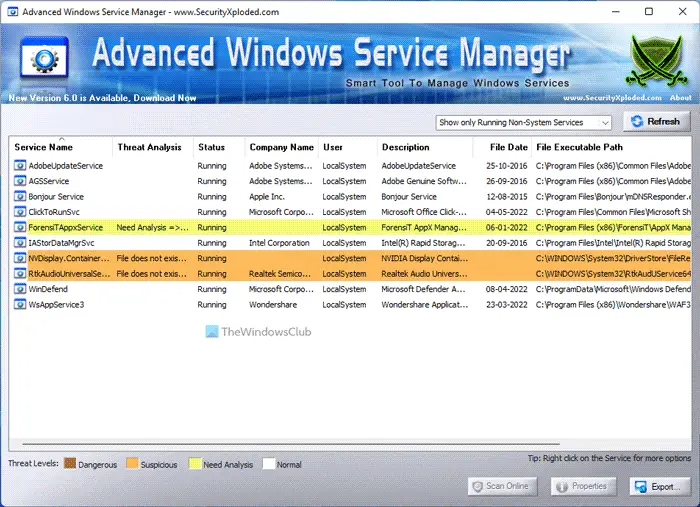Click the file date 08-04-2022

coord(507,289)
